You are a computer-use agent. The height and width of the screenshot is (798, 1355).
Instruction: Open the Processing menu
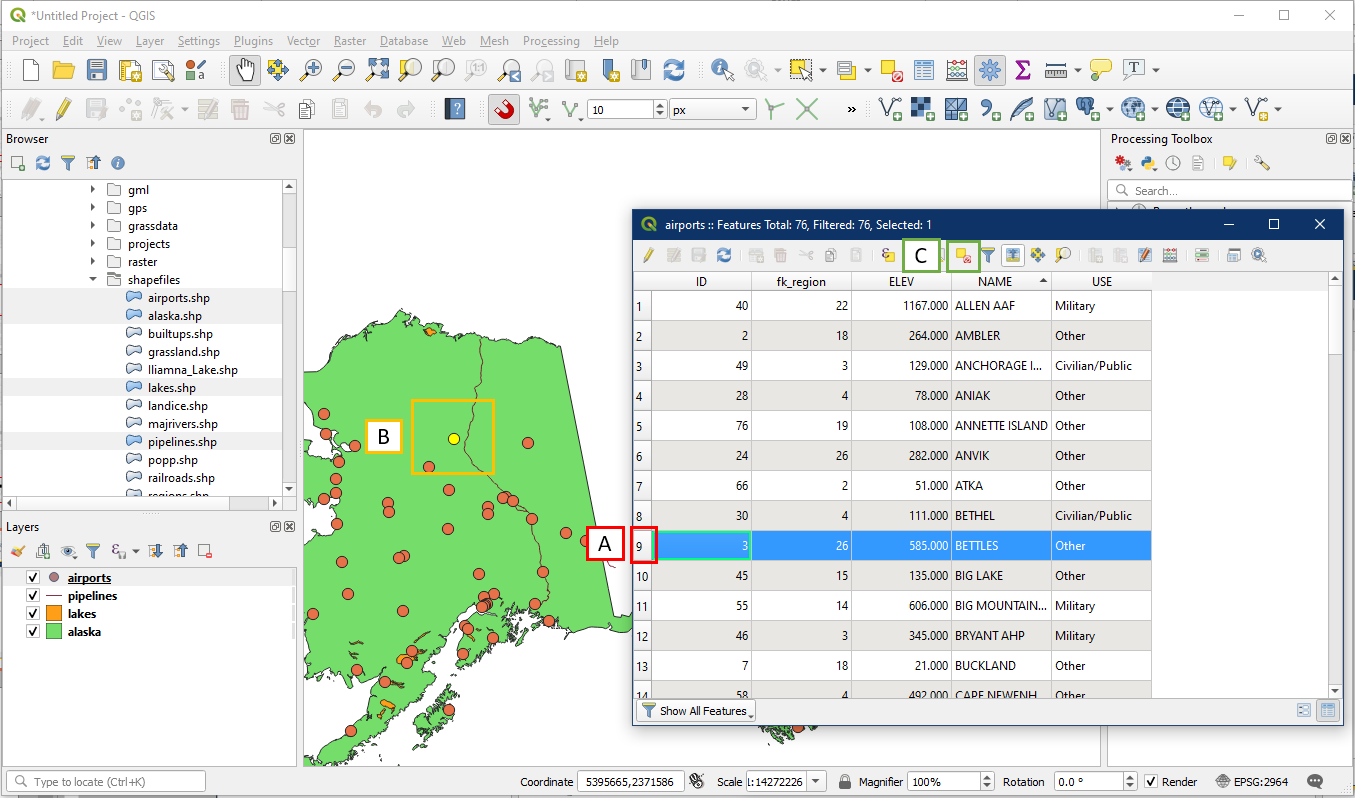(x=550, y=41)
